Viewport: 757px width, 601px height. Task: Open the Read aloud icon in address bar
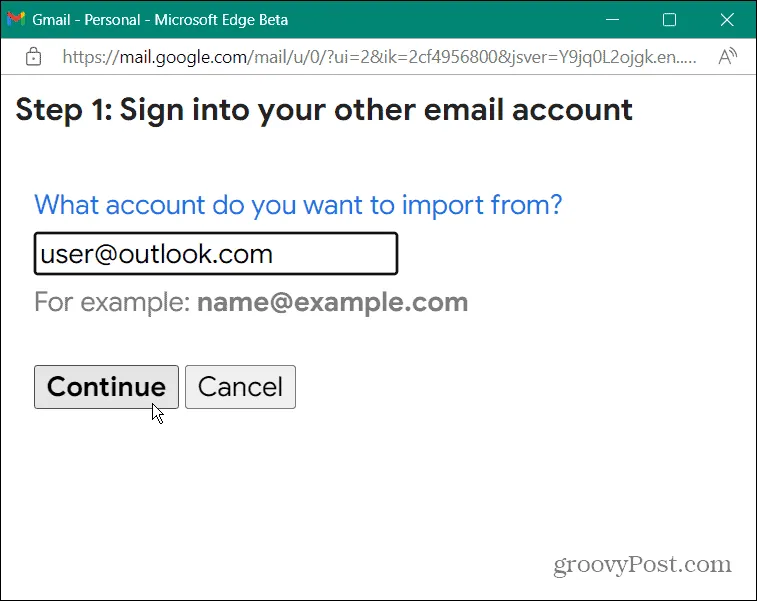pyautogui.click(x=728, y=57)
